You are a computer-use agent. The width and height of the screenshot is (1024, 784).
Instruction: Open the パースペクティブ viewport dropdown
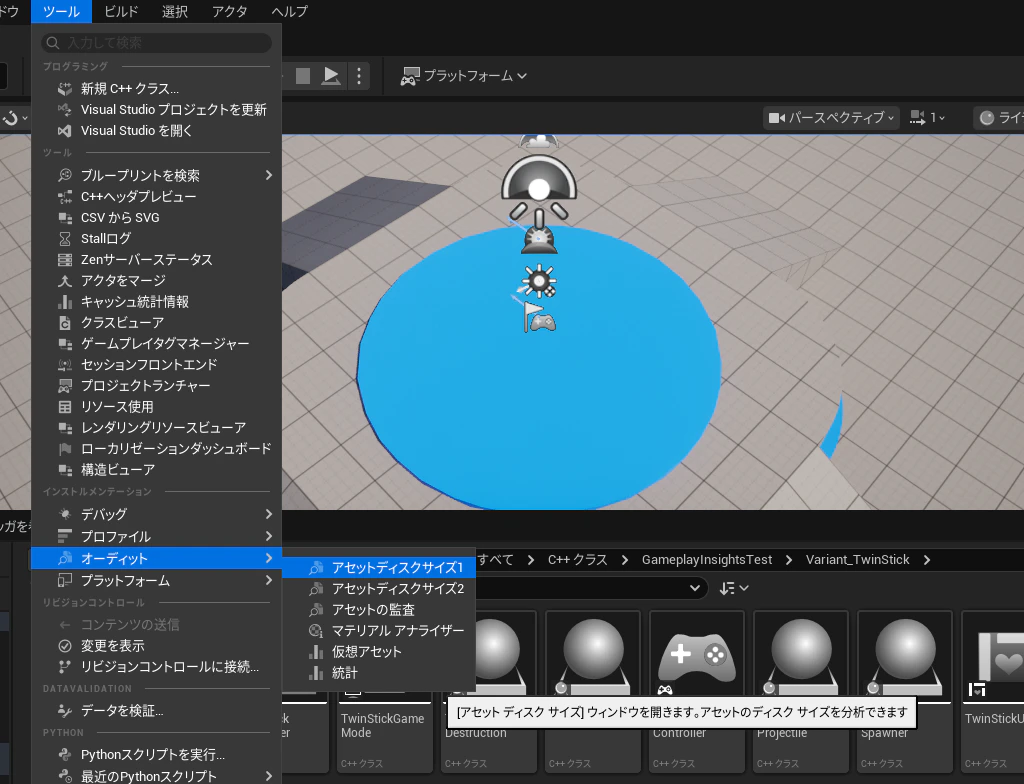[x=832, y=118]
